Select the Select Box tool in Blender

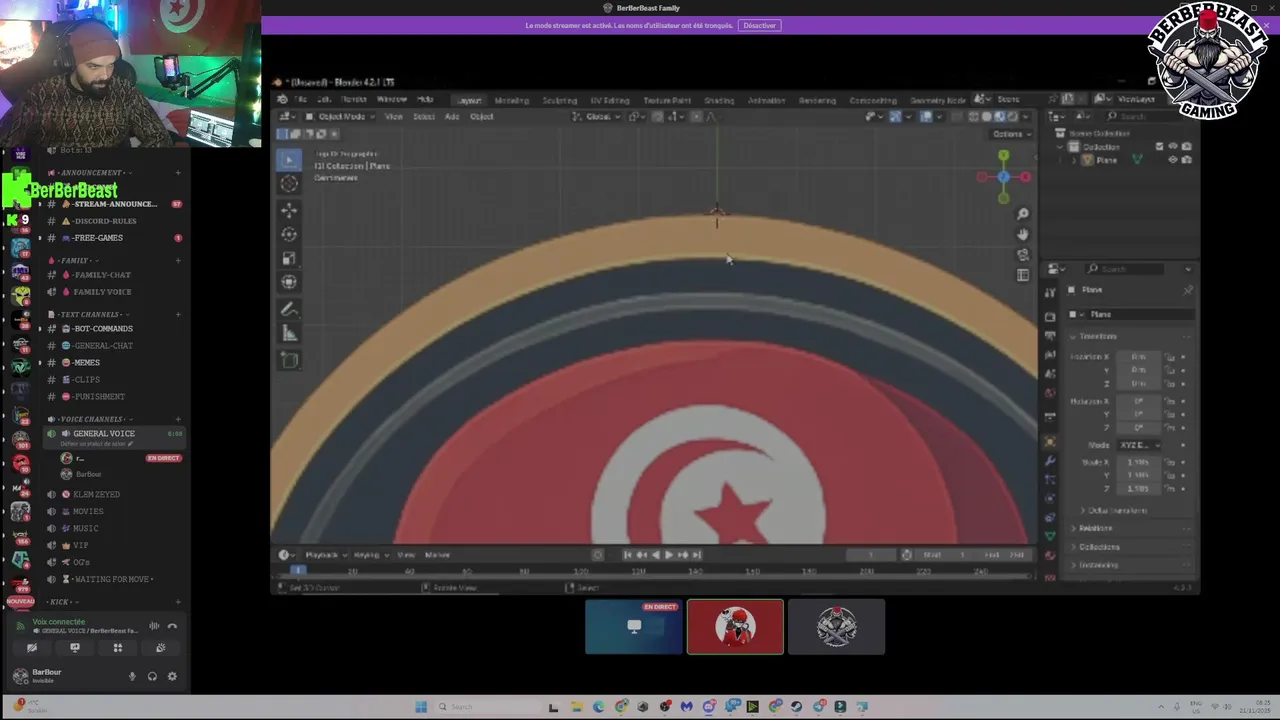[x=289, y=159]
